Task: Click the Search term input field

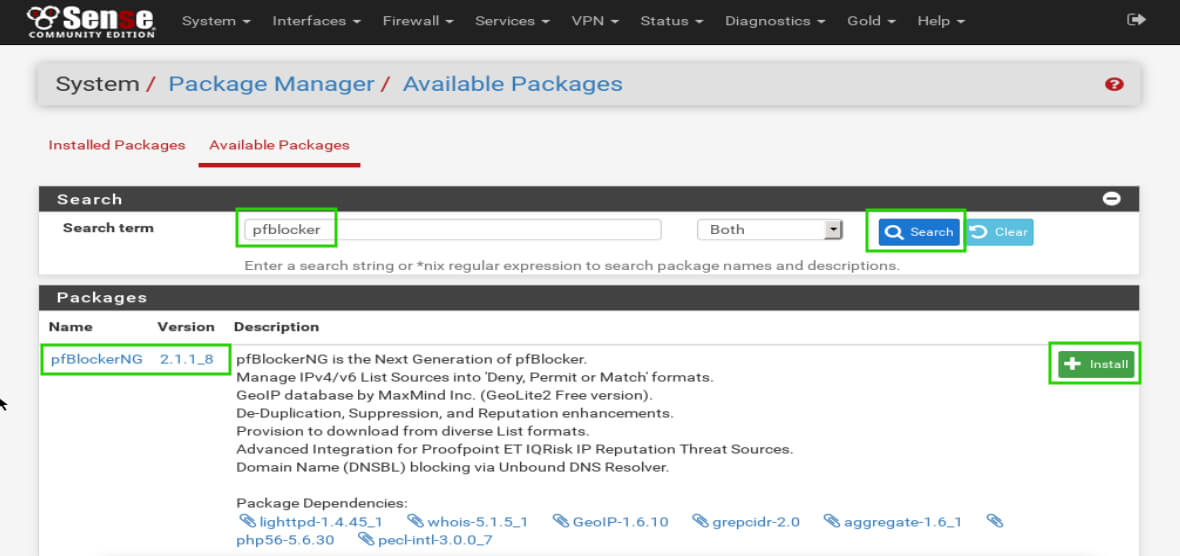Action: click(x=450, y=230)
